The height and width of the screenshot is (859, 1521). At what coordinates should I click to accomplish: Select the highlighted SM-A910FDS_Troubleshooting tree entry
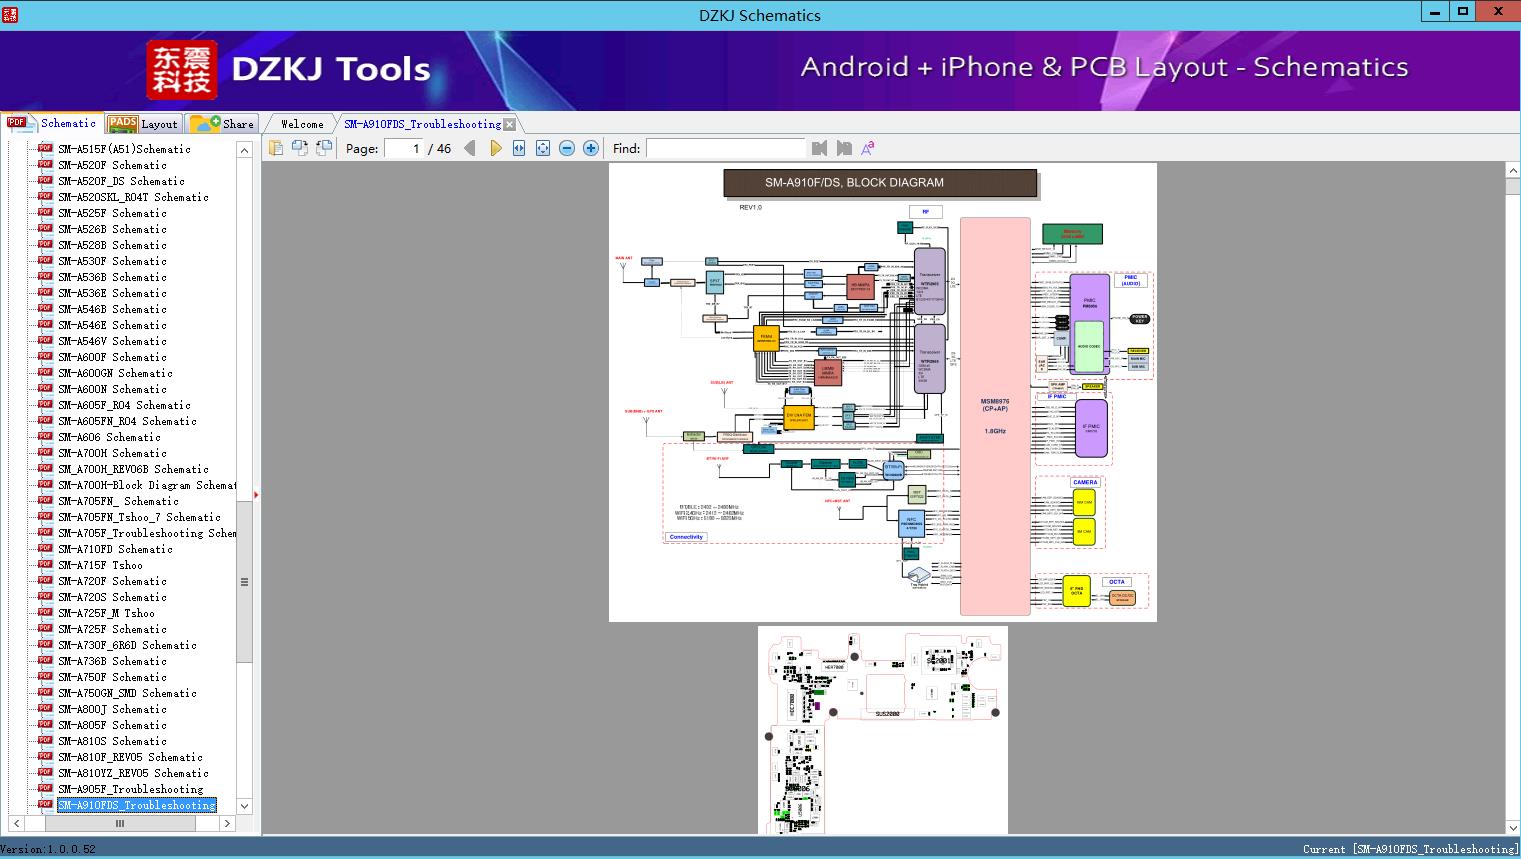pos(137,805)
